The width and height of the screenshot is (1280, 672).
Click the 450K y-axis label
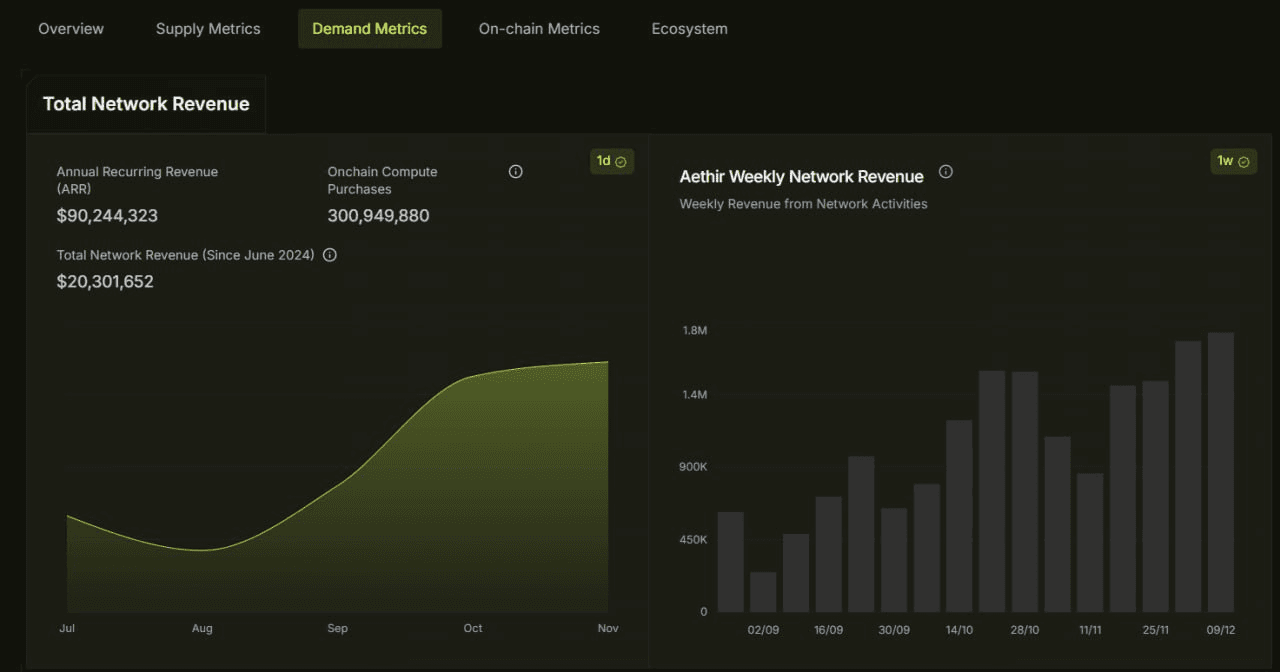(692, 540)
